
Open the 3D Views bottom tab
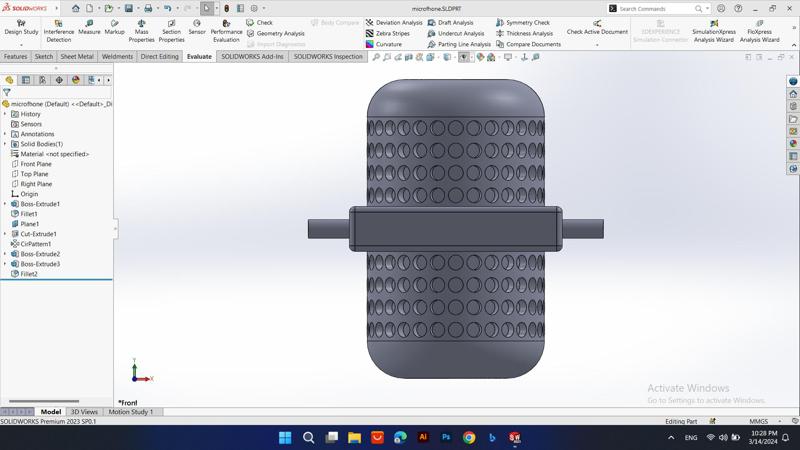[84, 412]
